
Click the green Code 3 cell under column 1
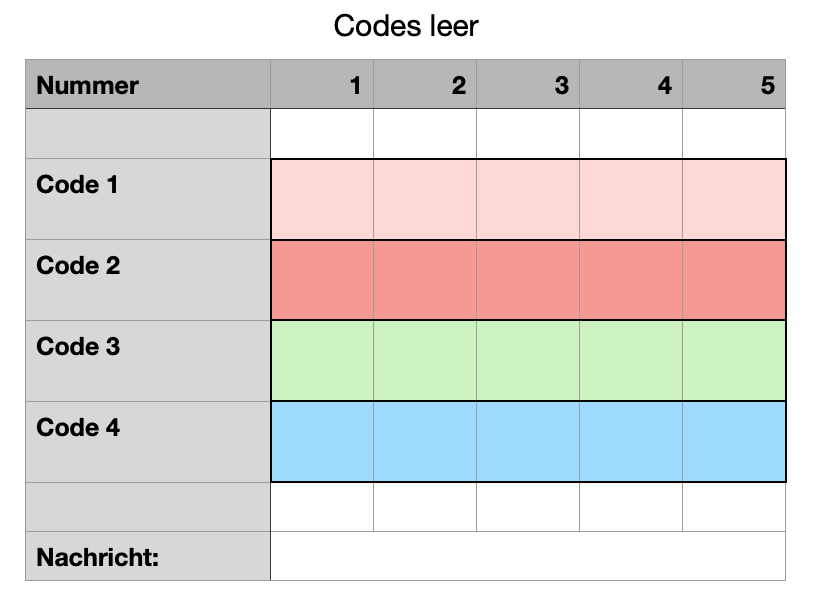[322, 361]
